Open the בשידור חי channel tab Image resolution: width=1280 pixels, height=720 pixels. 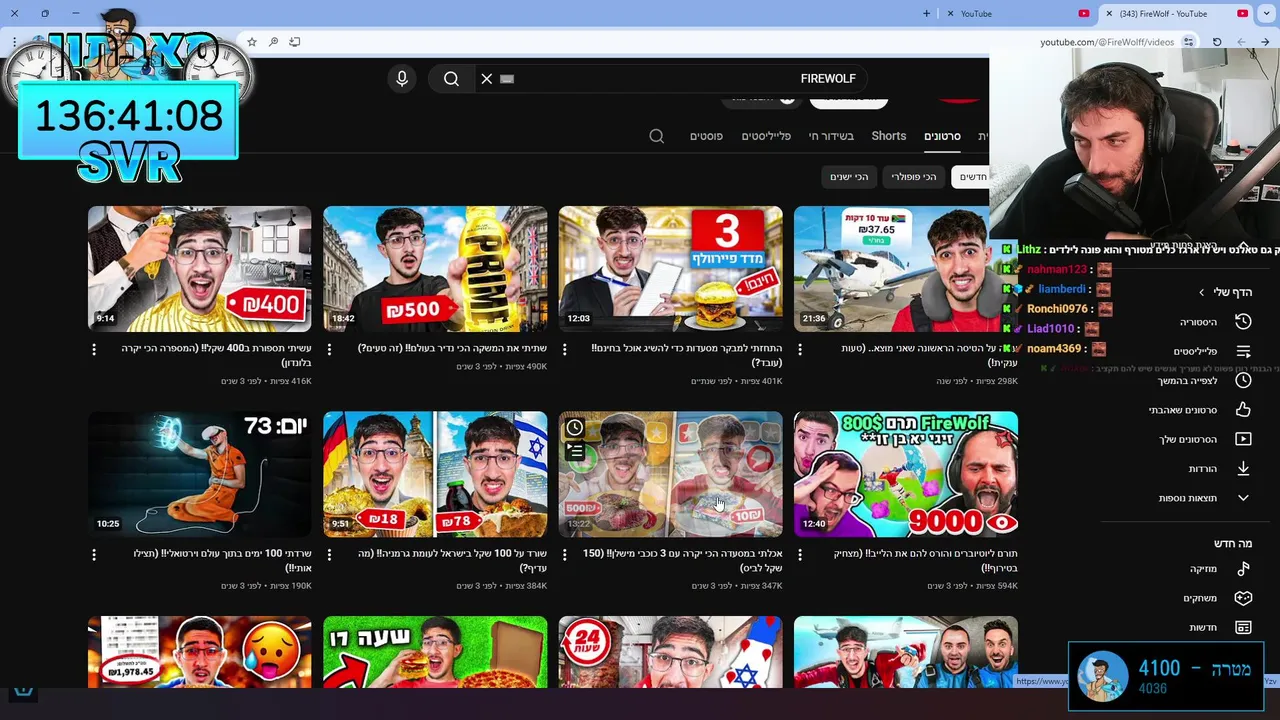pyautogui.click(x=831, y=136)
